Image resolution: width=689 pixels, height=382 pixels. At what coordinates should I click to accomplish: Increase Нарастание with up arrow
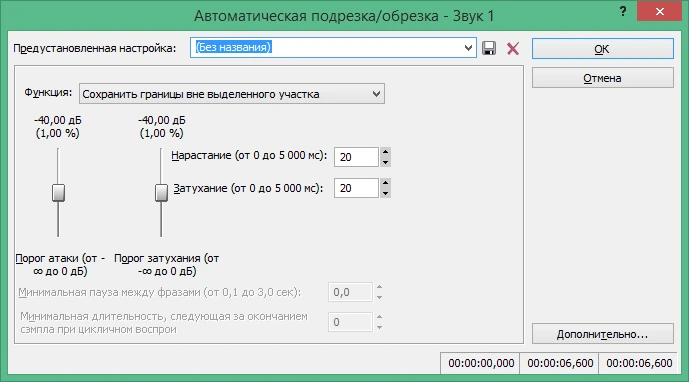(x=385, y=152)
